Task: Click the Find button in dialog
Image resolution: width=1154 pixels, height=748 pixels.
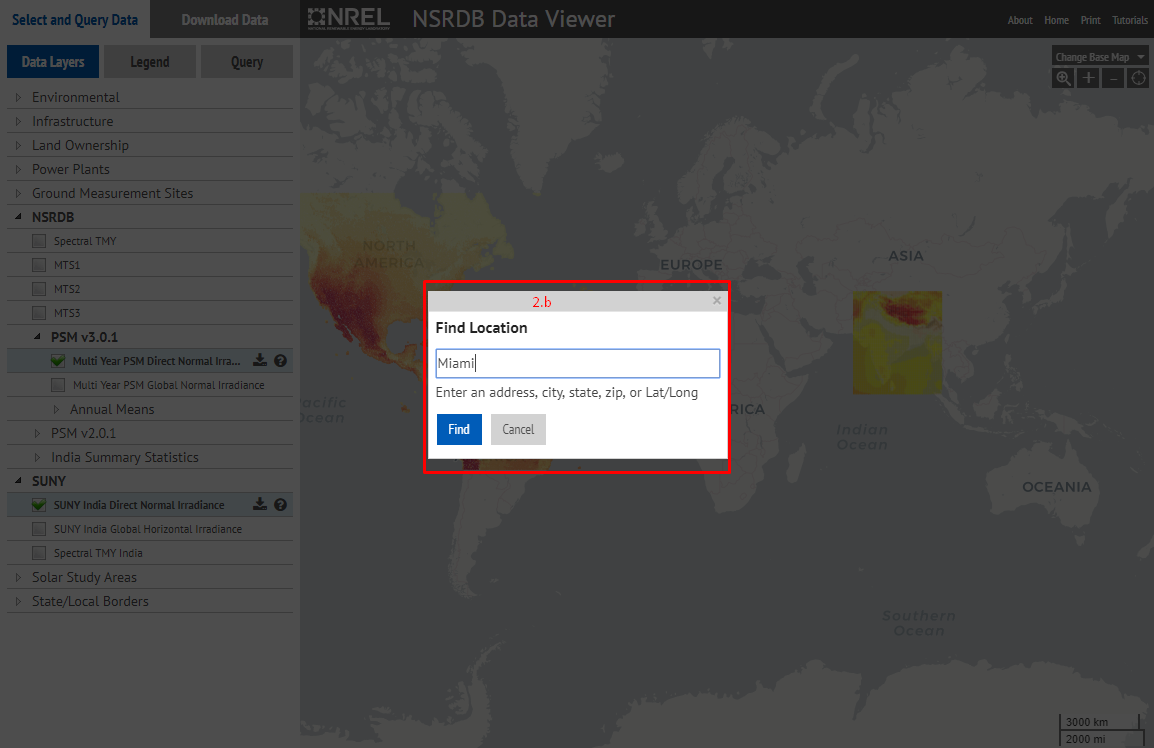Action: pos(459,429)
